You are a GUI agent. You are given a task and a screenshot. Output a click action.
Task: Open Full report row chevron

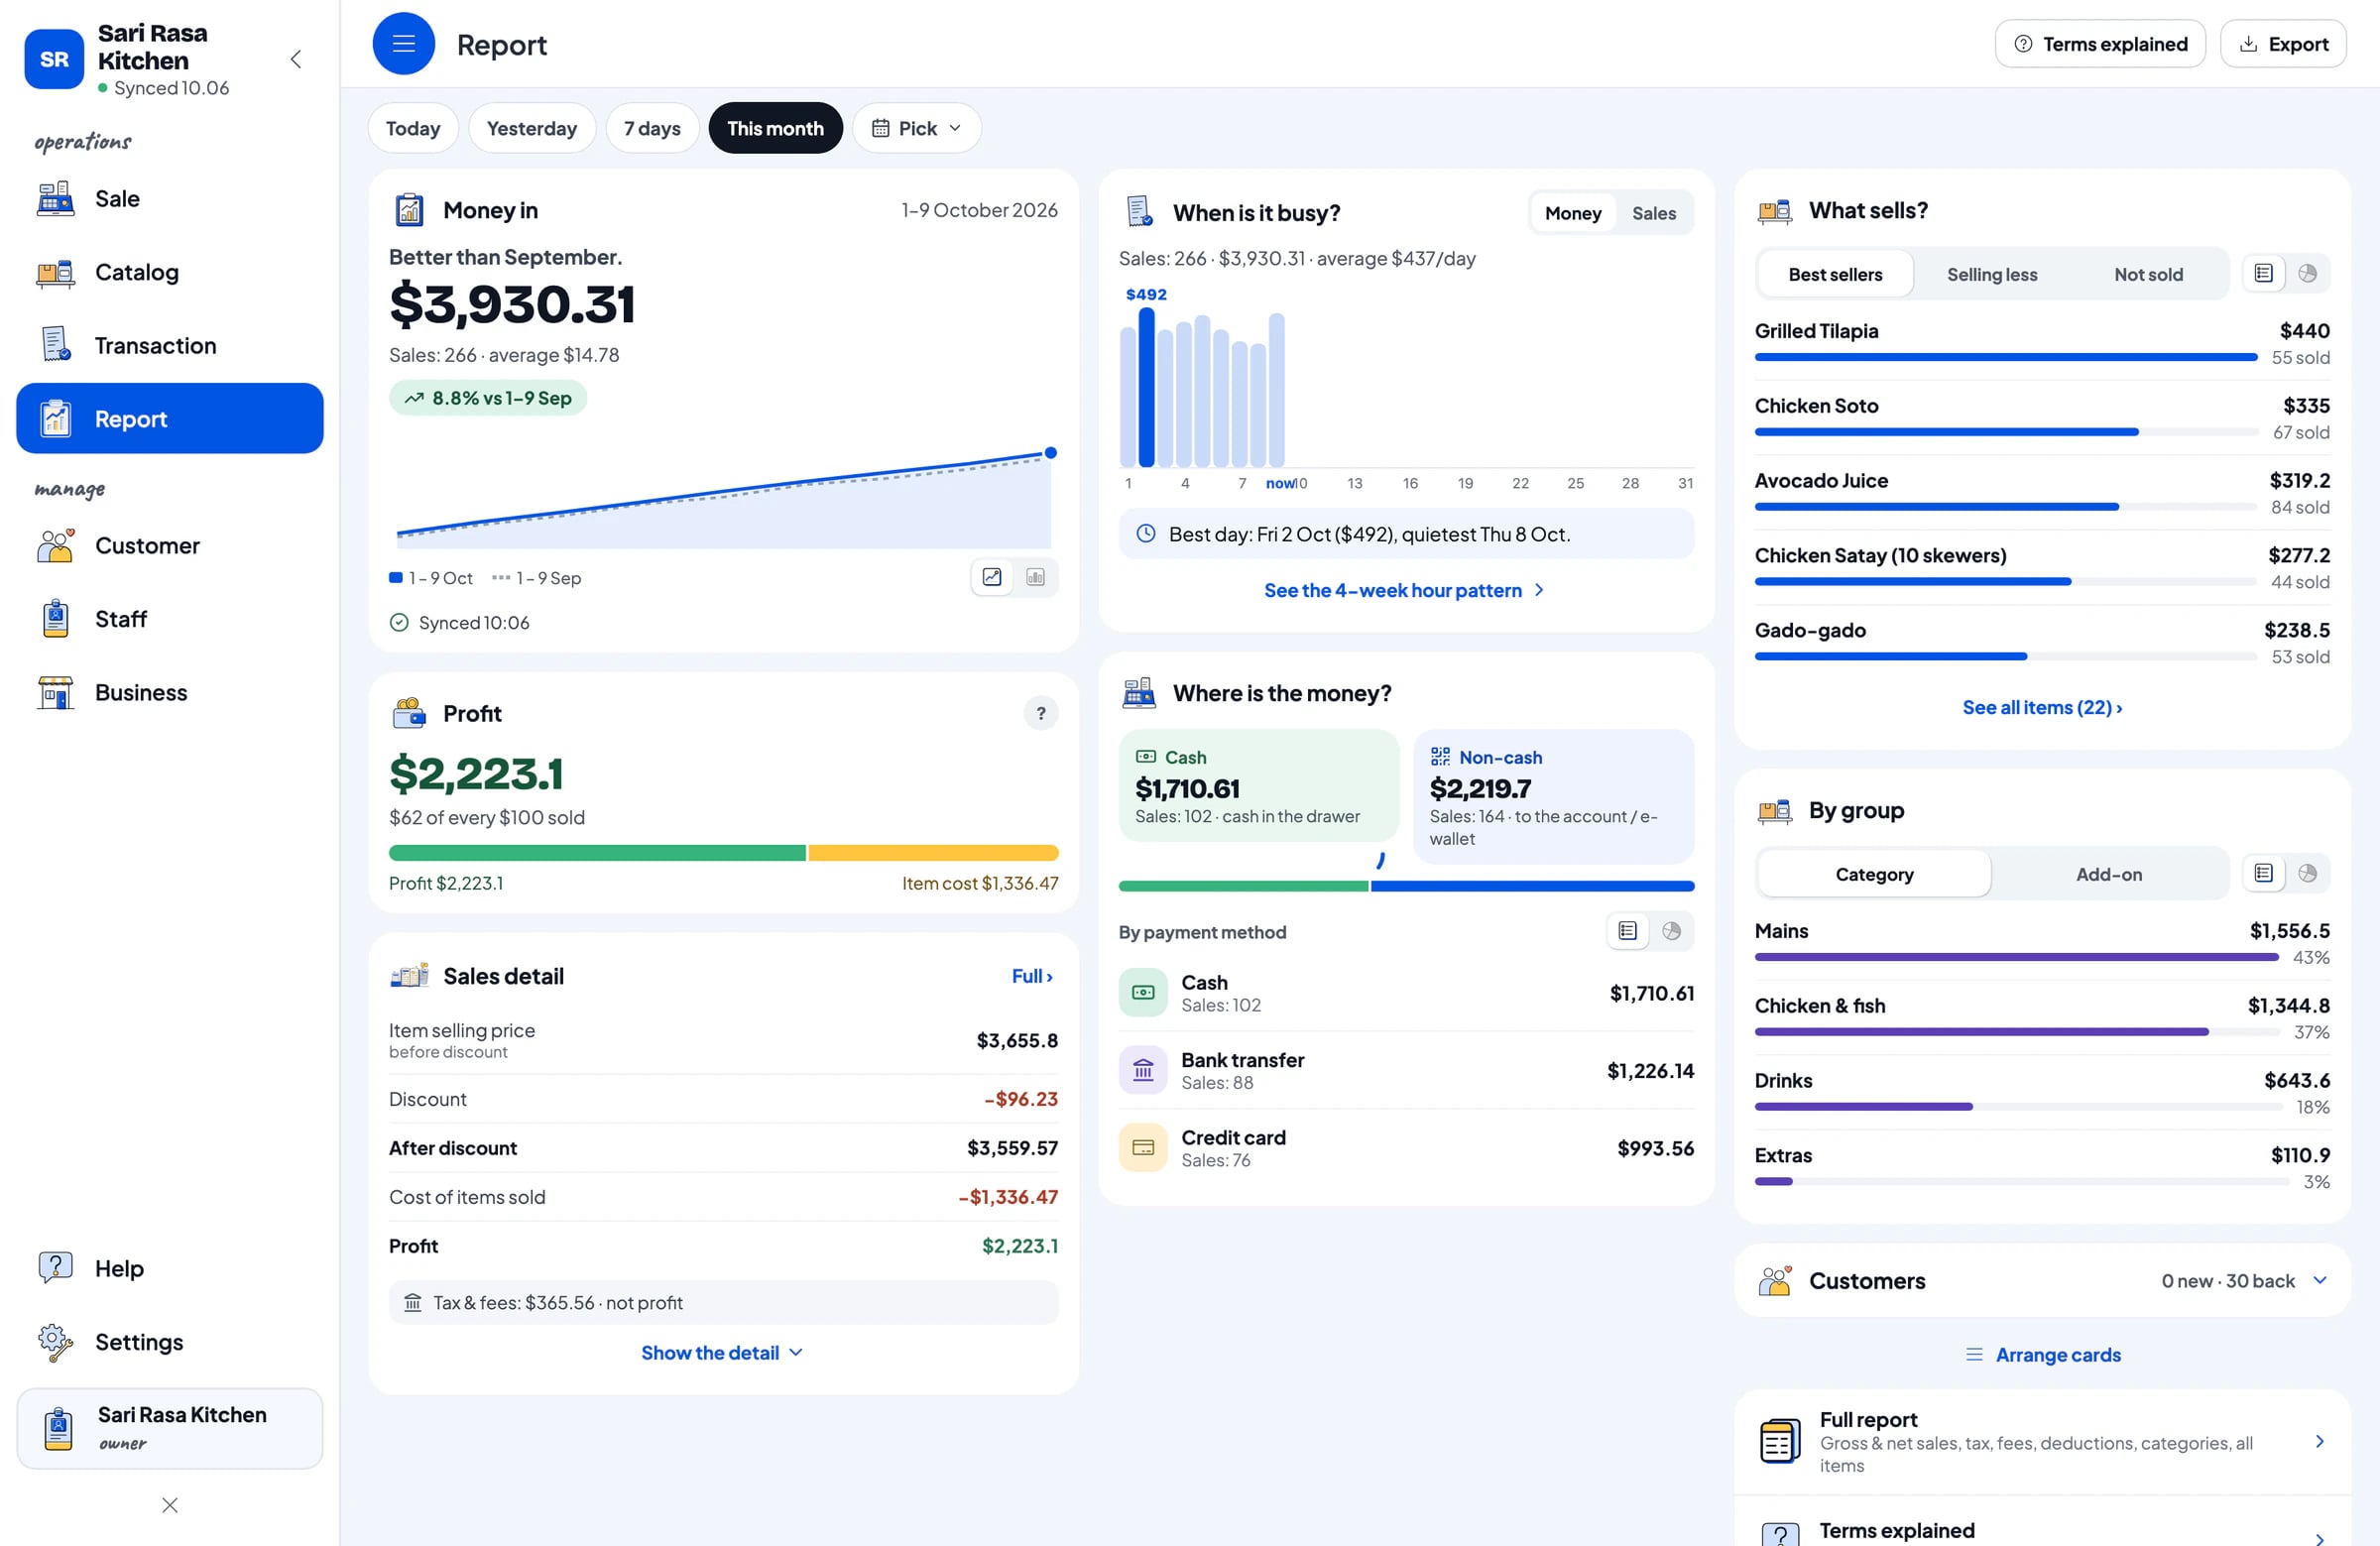[2320, 1441]
